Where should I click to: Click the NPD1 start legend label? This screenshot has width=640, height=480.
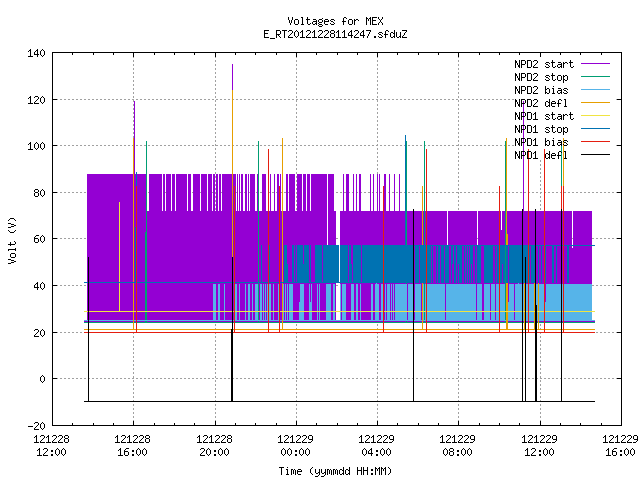544,116
